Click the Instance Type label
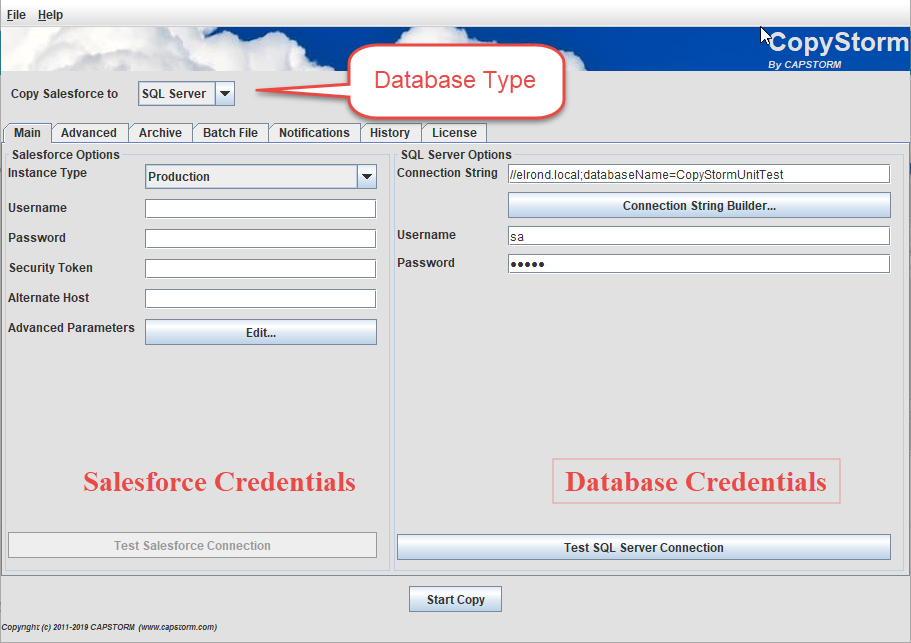Image resolution: width=911 pixels, height=643 pixels. coord(48,173)
